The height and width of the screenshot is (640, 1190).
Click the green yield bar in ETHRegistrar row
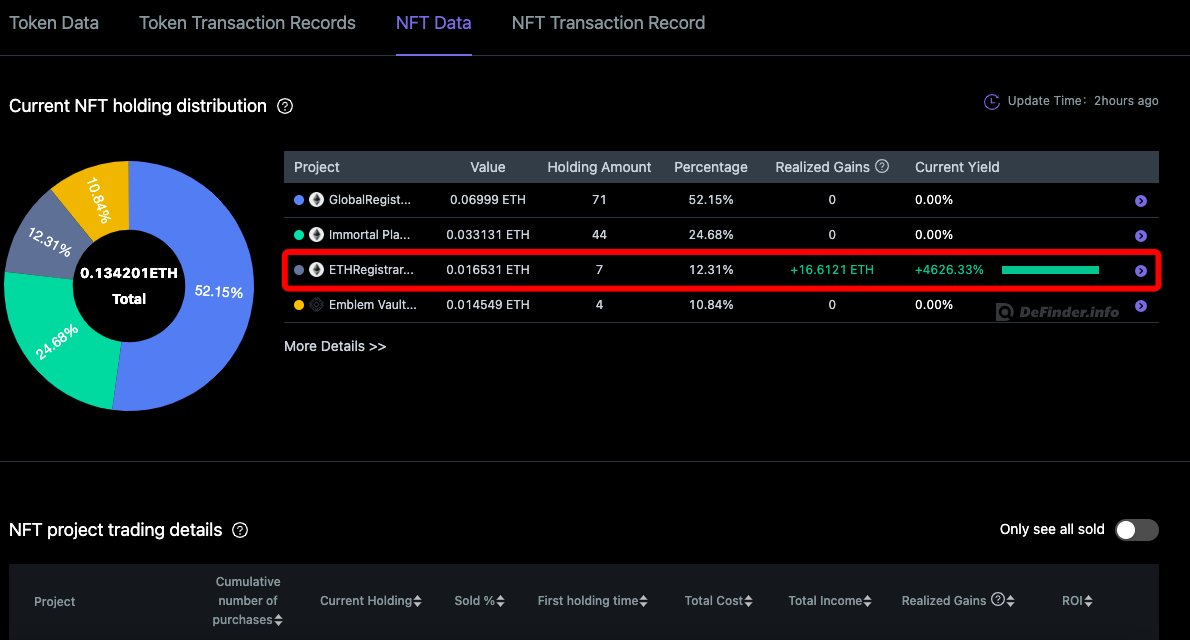pyautogui.click(x=1050, y=270)
